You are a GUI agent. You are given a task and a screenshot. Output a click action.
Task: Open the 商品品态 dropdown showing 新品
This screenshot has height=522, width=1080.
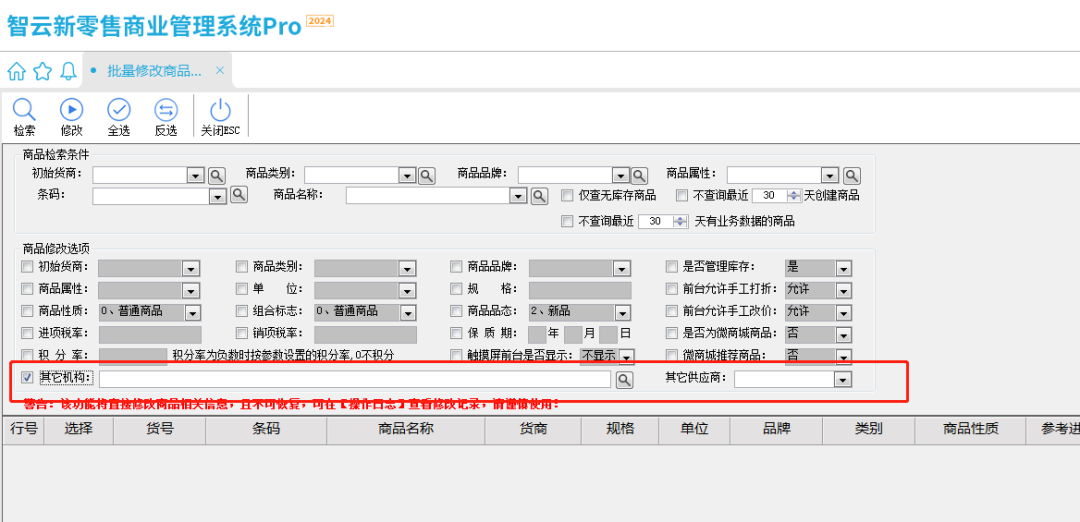point(622,312)
